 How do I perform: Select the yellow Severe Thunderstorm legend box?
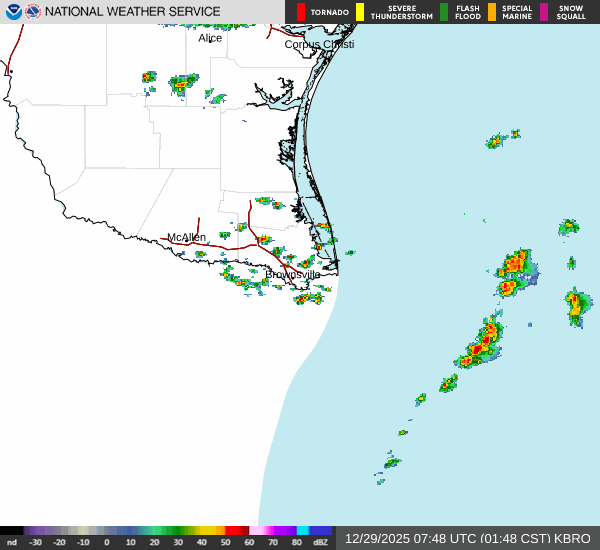point(360,12)
